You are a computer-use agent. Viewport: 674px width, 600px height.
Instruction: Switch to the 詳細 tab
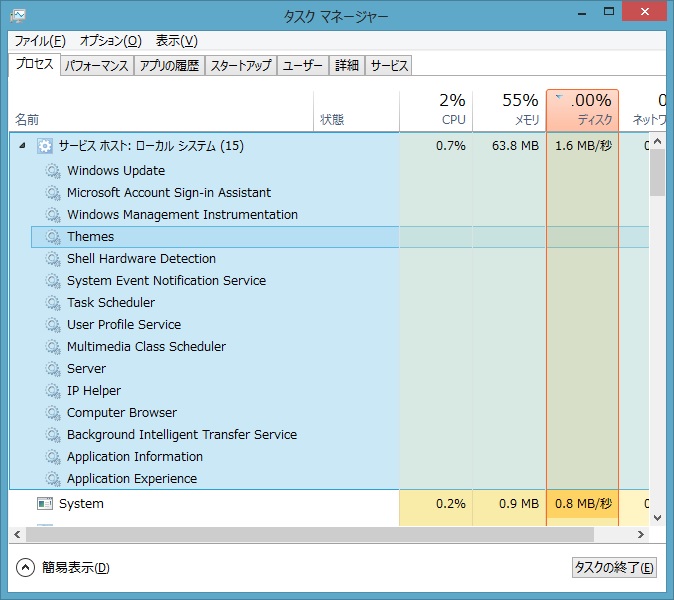pos(347,66)
